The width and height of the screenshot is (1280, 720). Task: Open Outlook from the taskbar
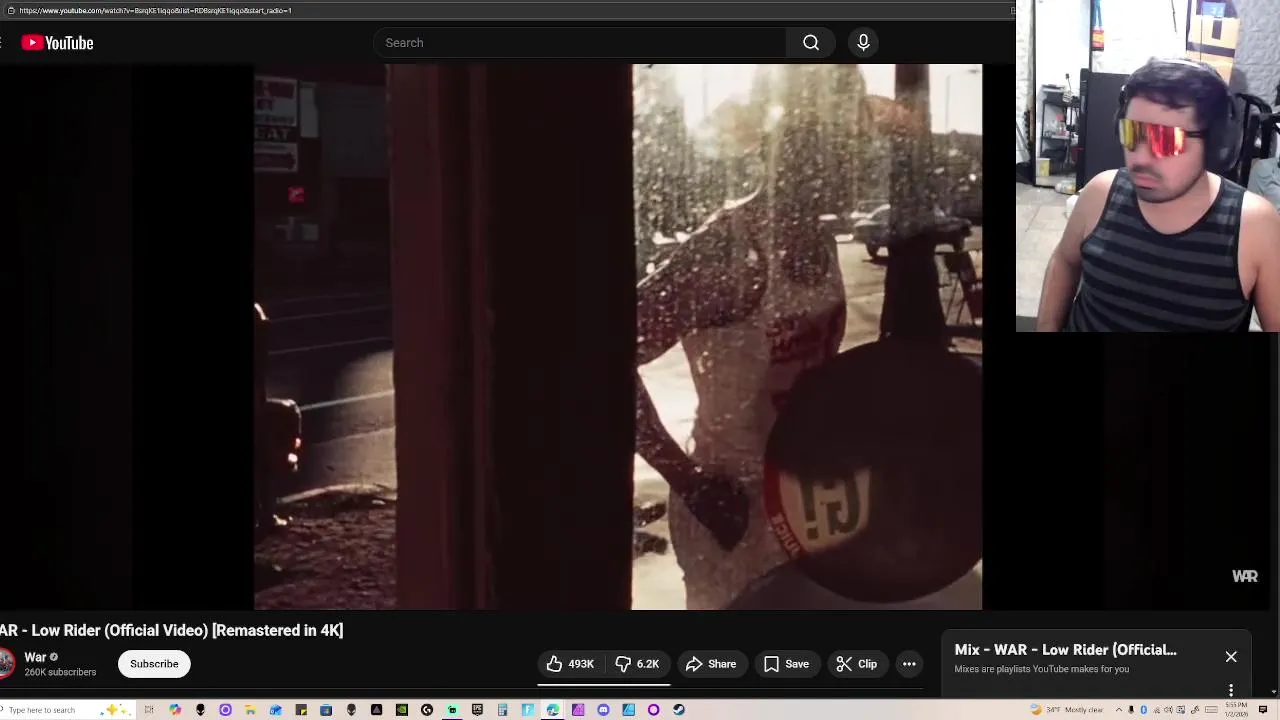point(275,710)
